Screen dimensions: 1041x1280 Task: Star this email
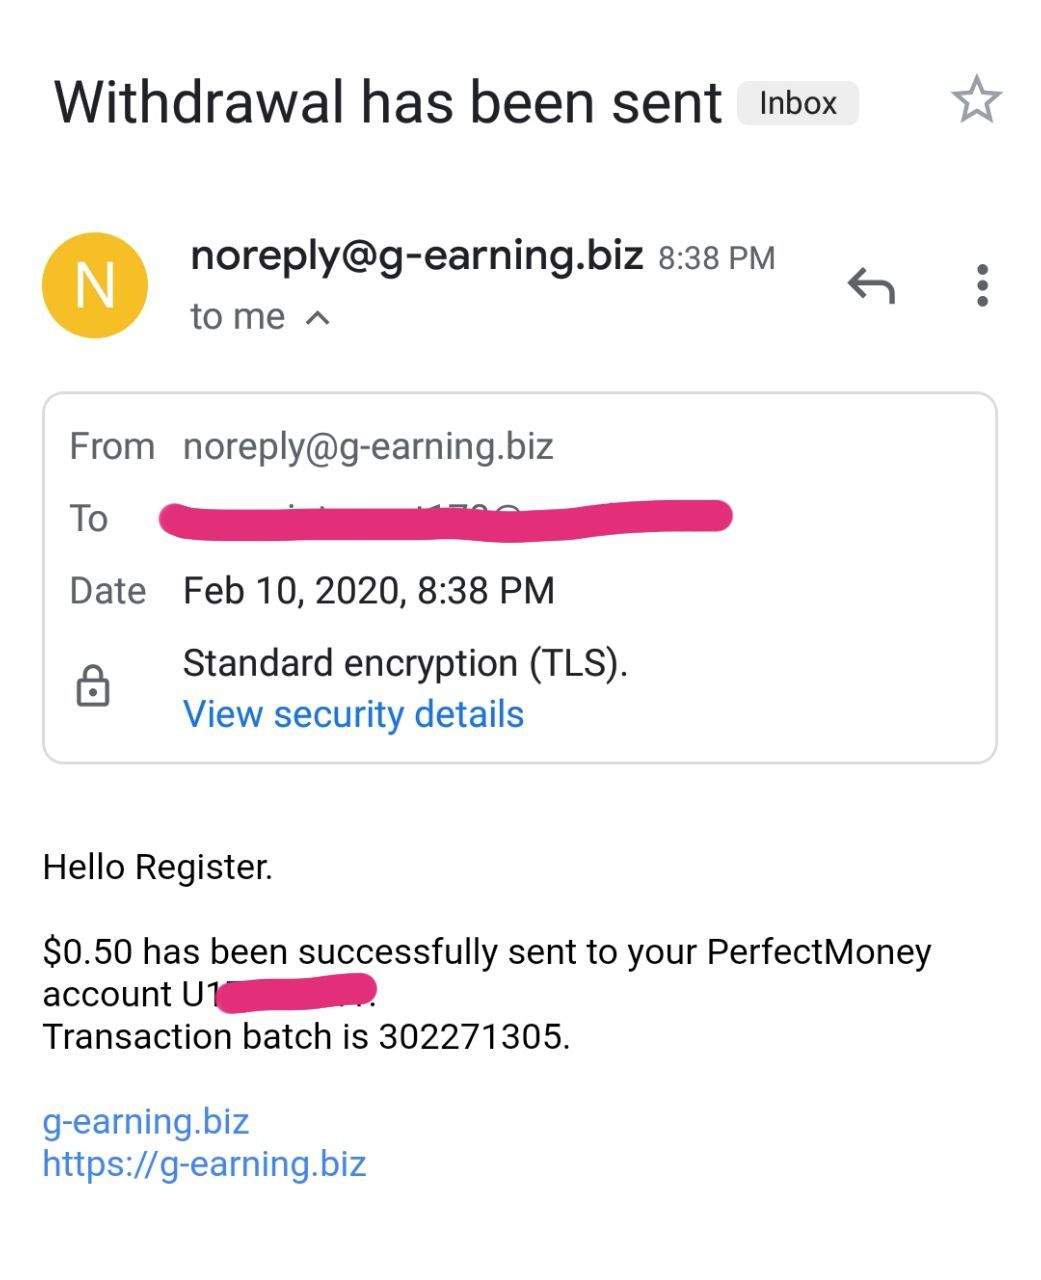pos(975,100)
